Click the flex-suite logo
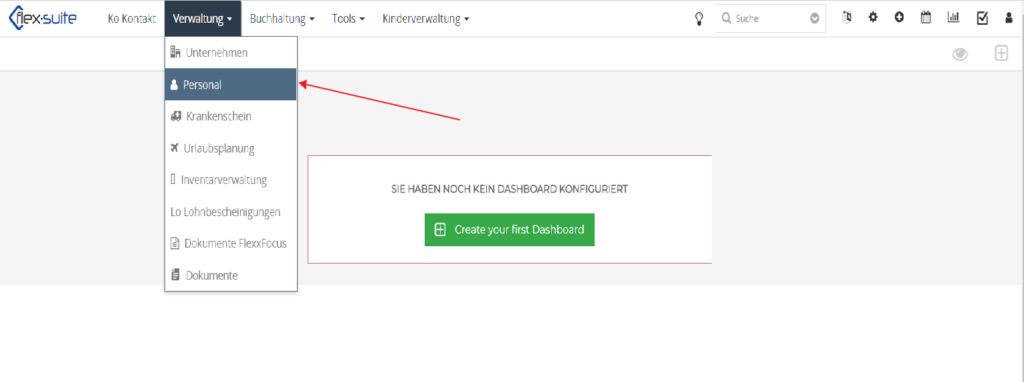The image size is (1024, 382). 42,18
